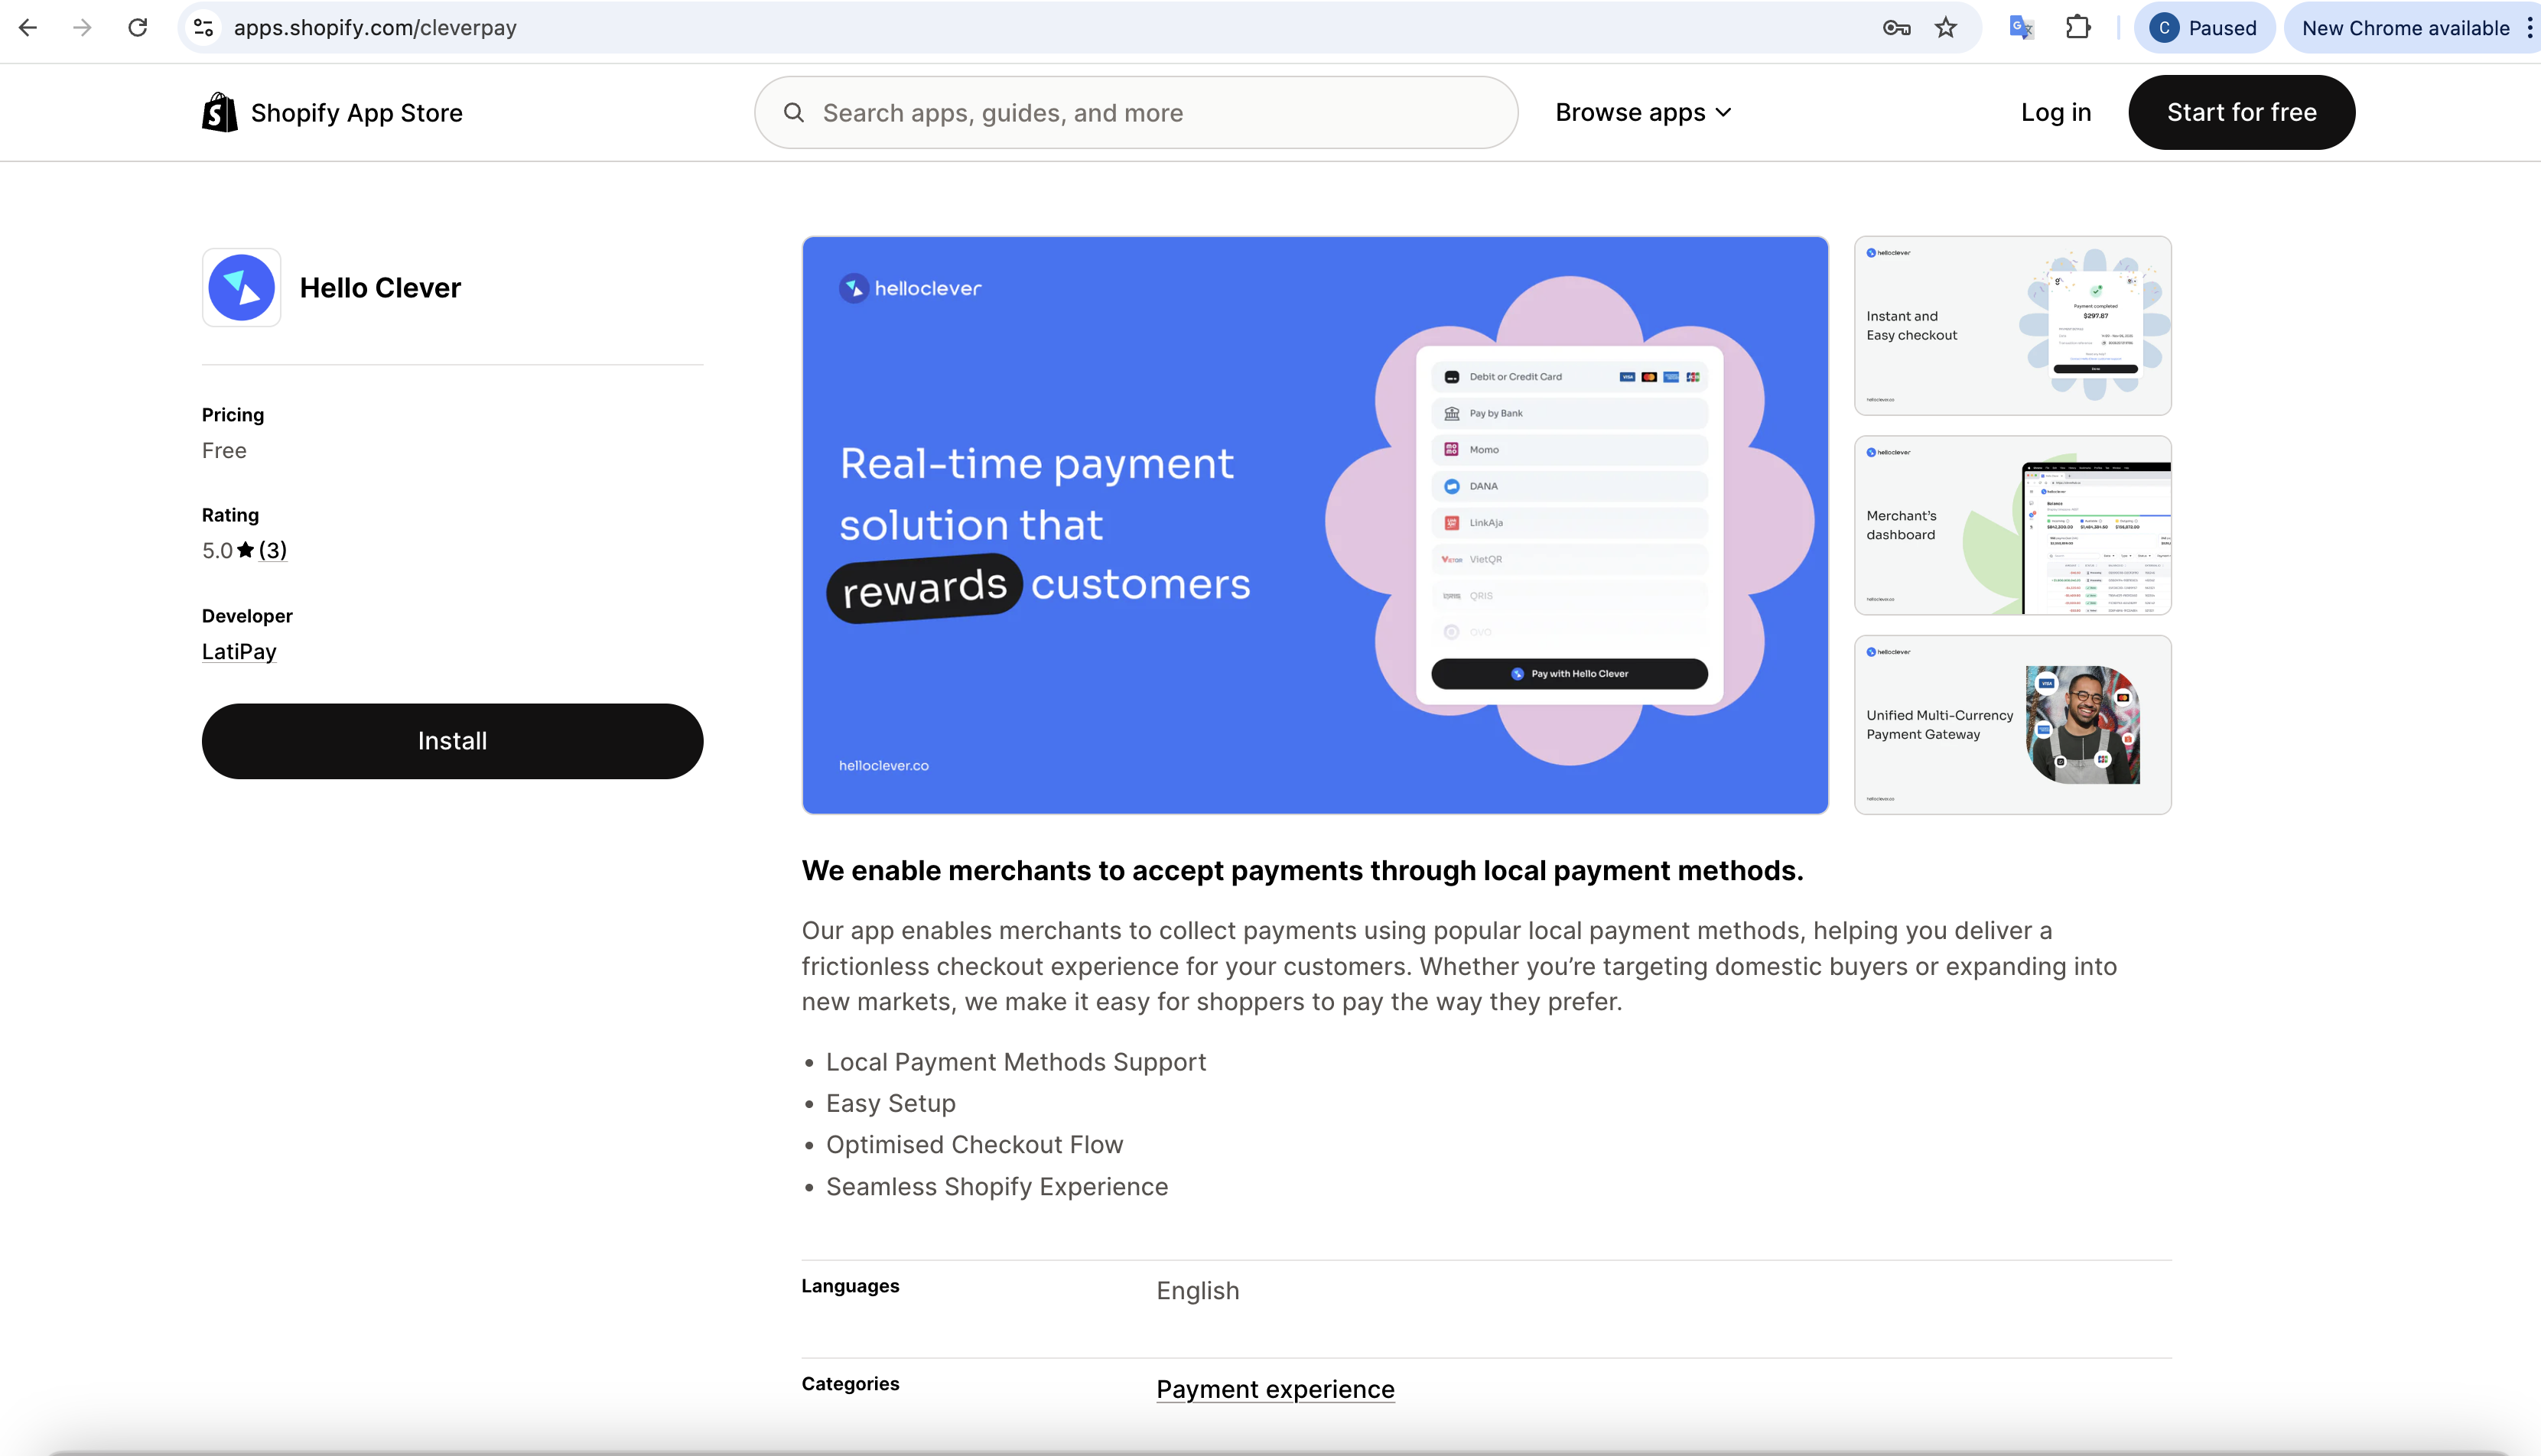
Task: Bookmark page with the star icon
Action: point(1945,28)
